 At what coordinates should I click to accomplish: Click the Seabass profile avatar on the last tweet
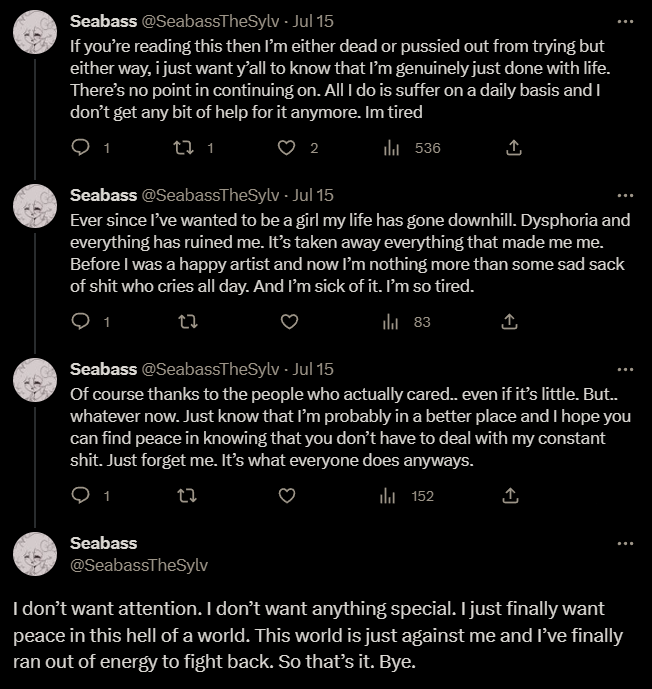click(33, 555)
